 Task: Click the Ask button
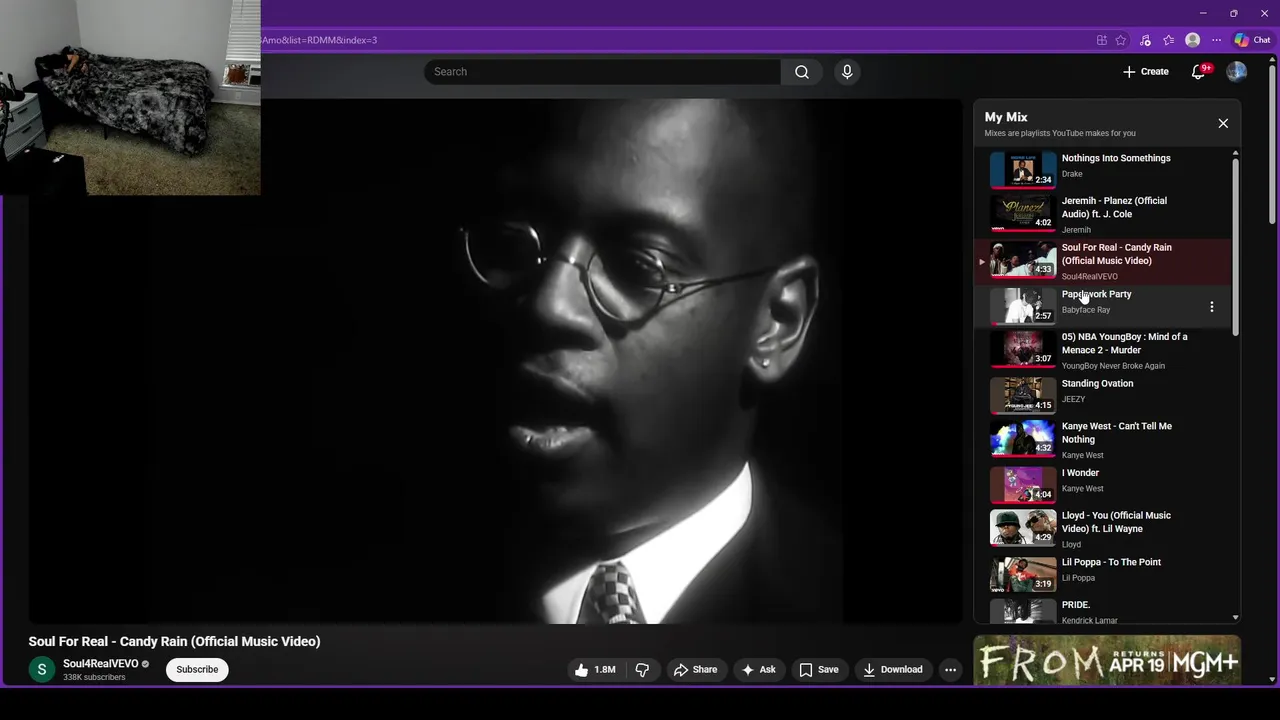click(758, 670)
